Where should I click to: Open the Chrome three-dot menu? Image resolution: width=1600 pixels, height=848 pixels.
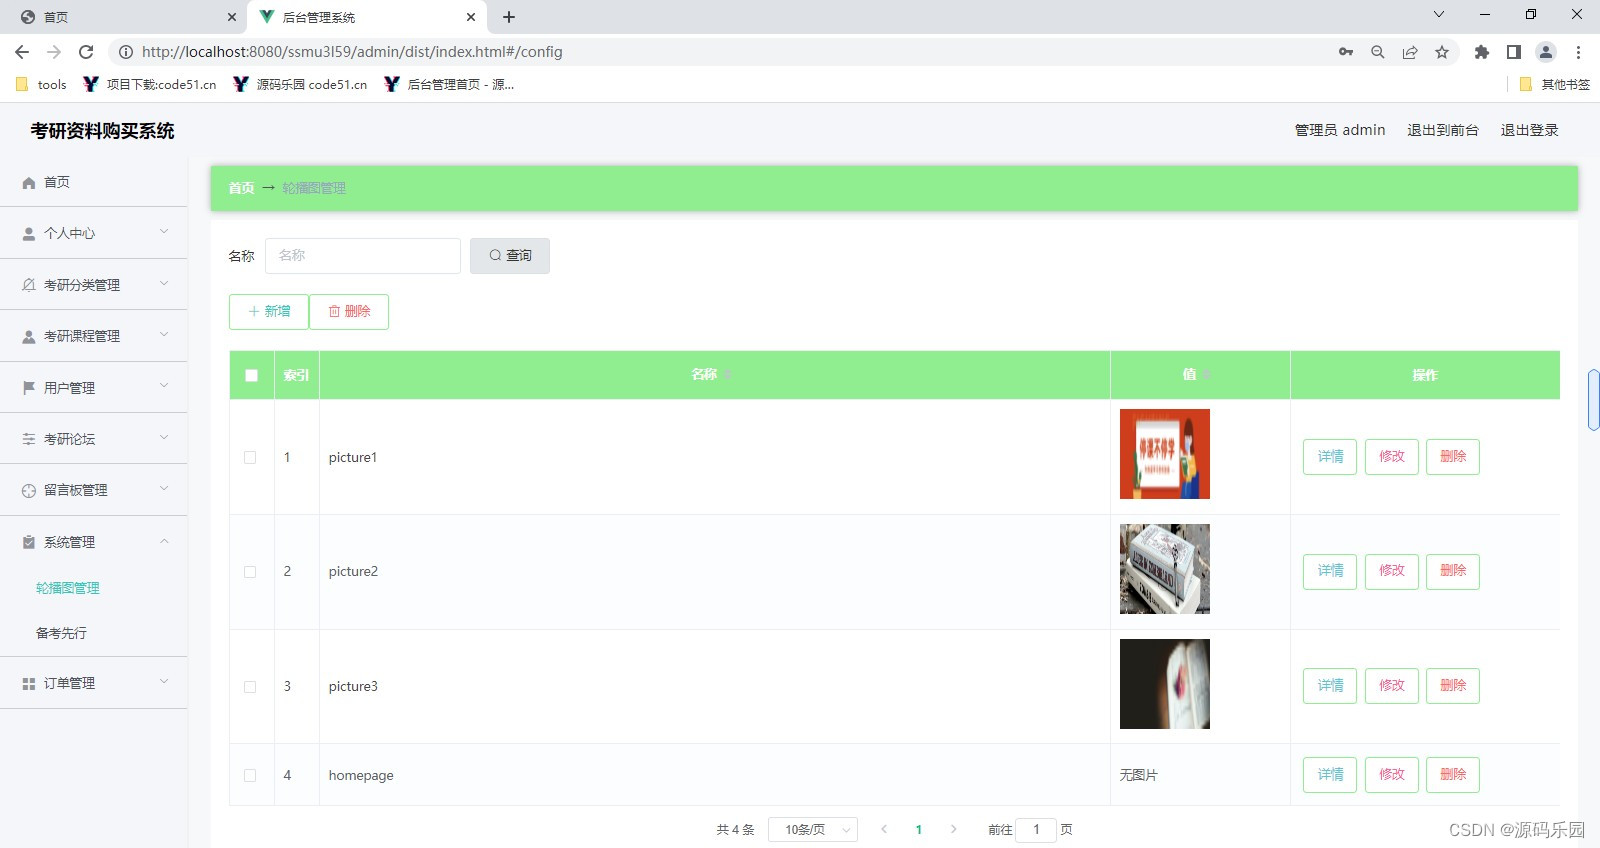[1578, 52]
